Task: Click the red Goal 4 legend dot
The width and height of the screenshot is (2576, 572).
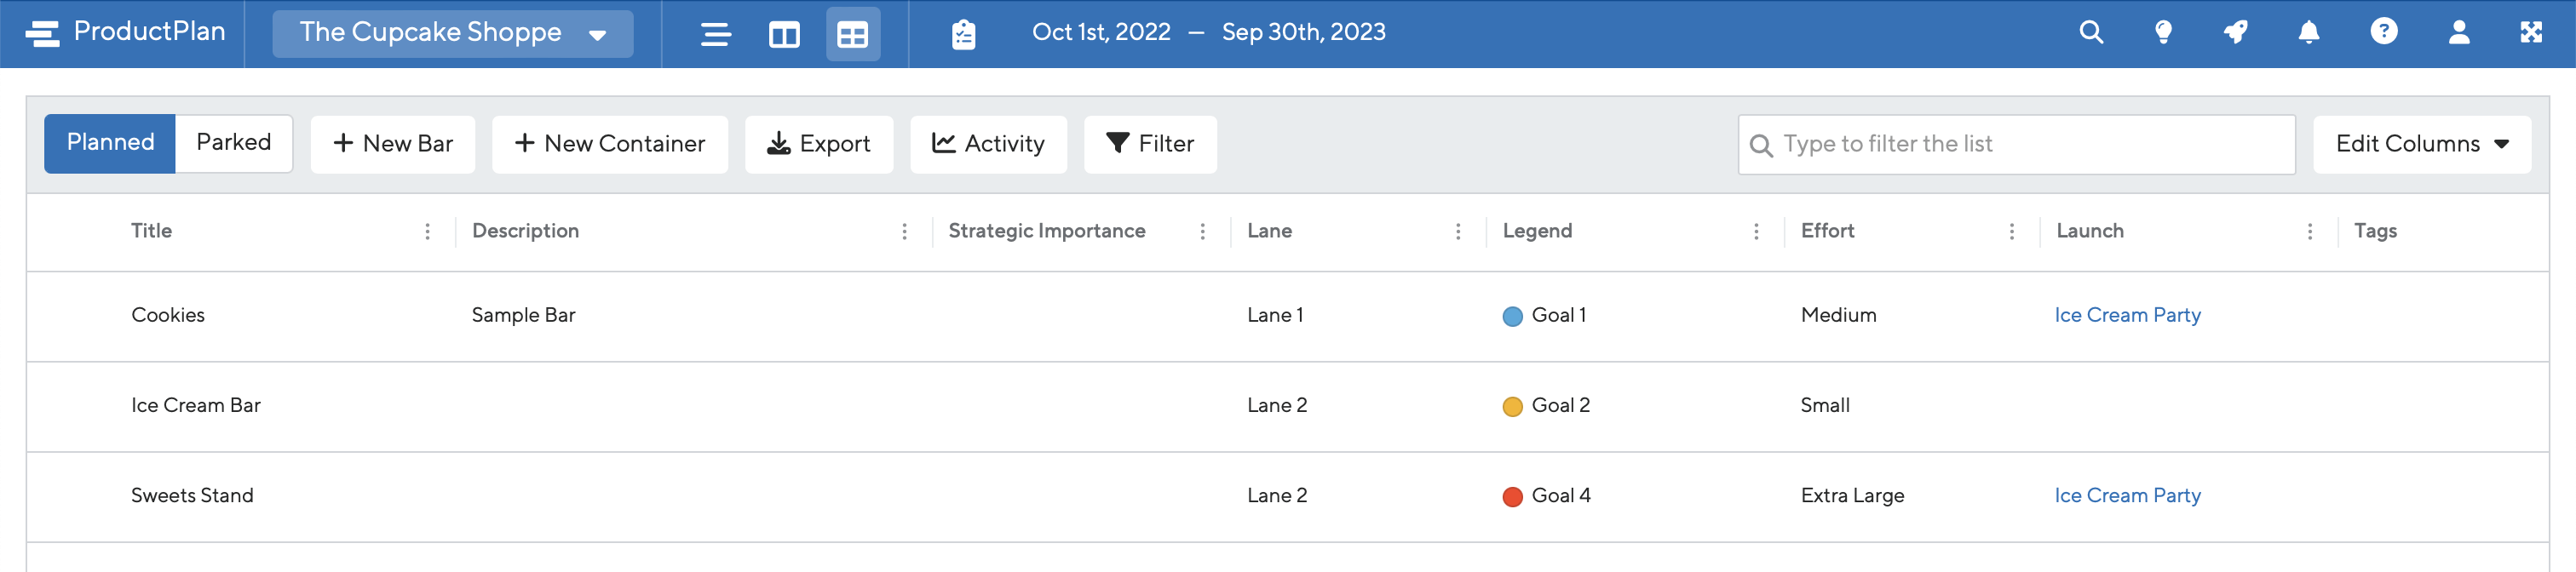Action: coord(1512,496)
